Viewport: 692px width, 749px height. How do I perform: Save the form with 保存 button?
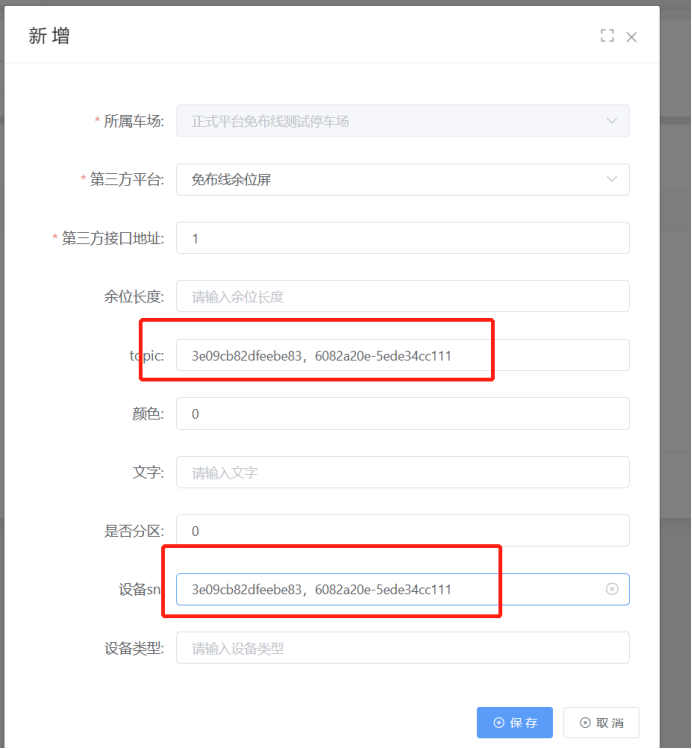click(515, 723)
